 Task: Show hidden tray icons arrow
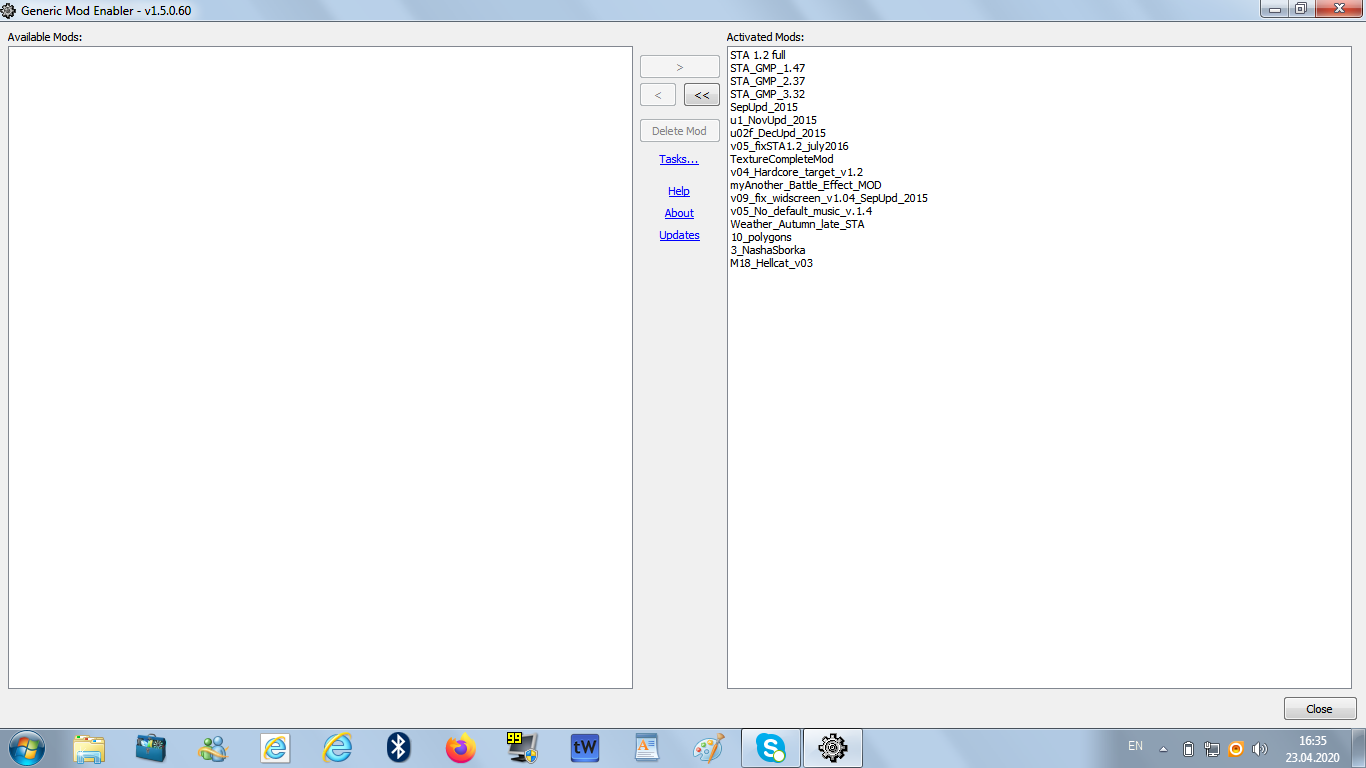[1163, 748]
